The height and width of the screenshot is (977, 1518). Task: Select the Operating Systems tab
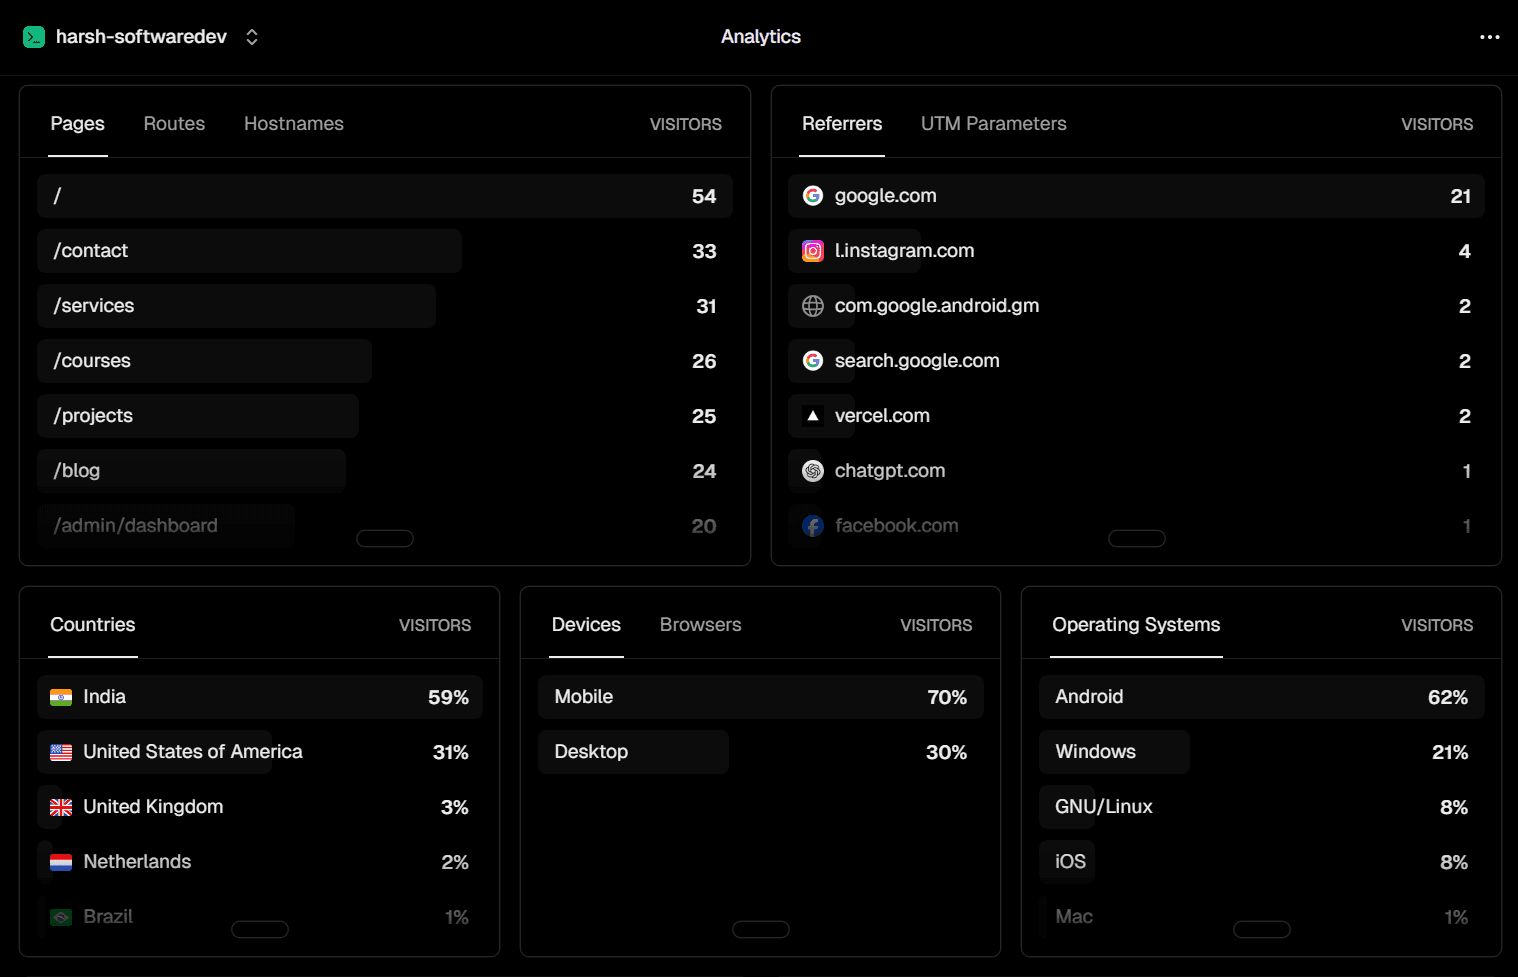(1136, 625)
